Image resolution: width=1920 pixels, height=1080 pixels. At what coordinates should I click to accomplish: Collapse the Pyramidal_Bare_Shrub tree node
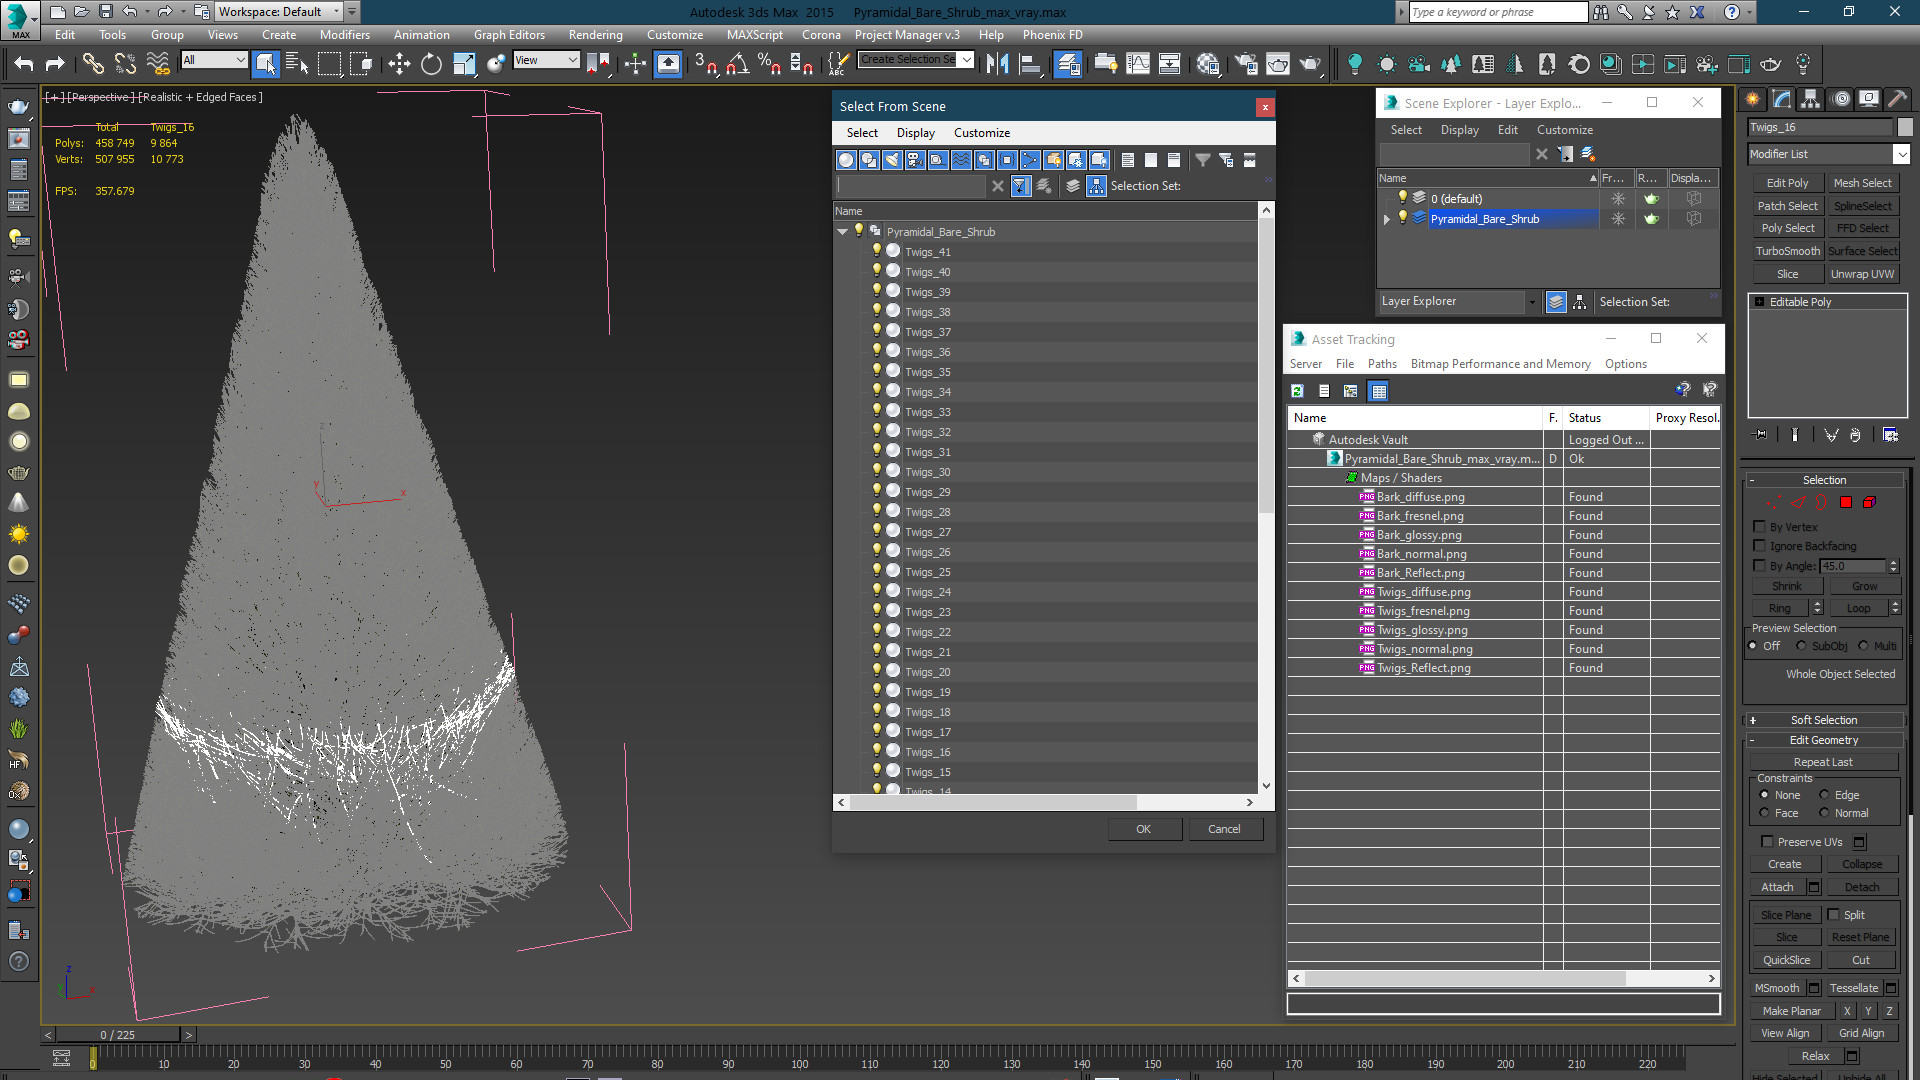point(843,232)
